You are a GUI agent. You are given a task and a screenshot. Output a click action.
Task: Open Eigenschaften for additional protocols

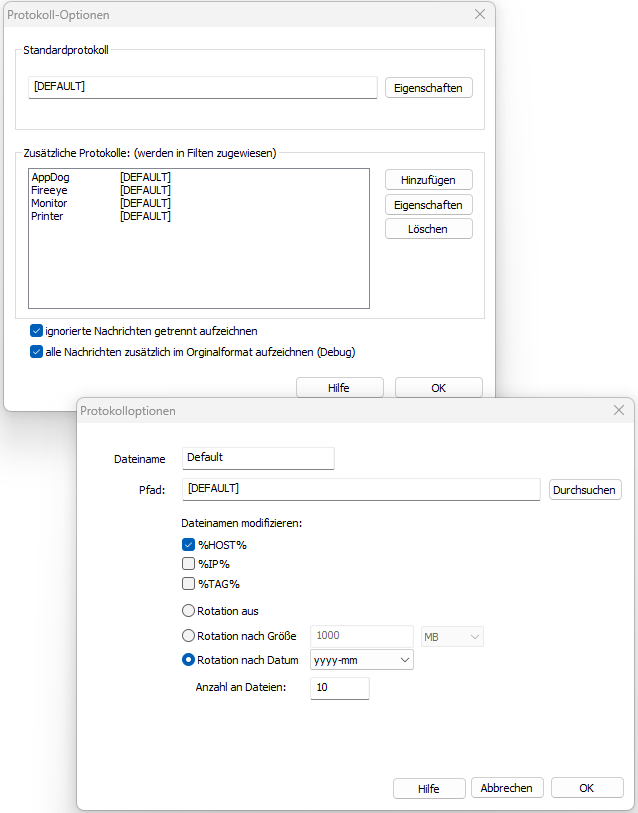point(428,205)
